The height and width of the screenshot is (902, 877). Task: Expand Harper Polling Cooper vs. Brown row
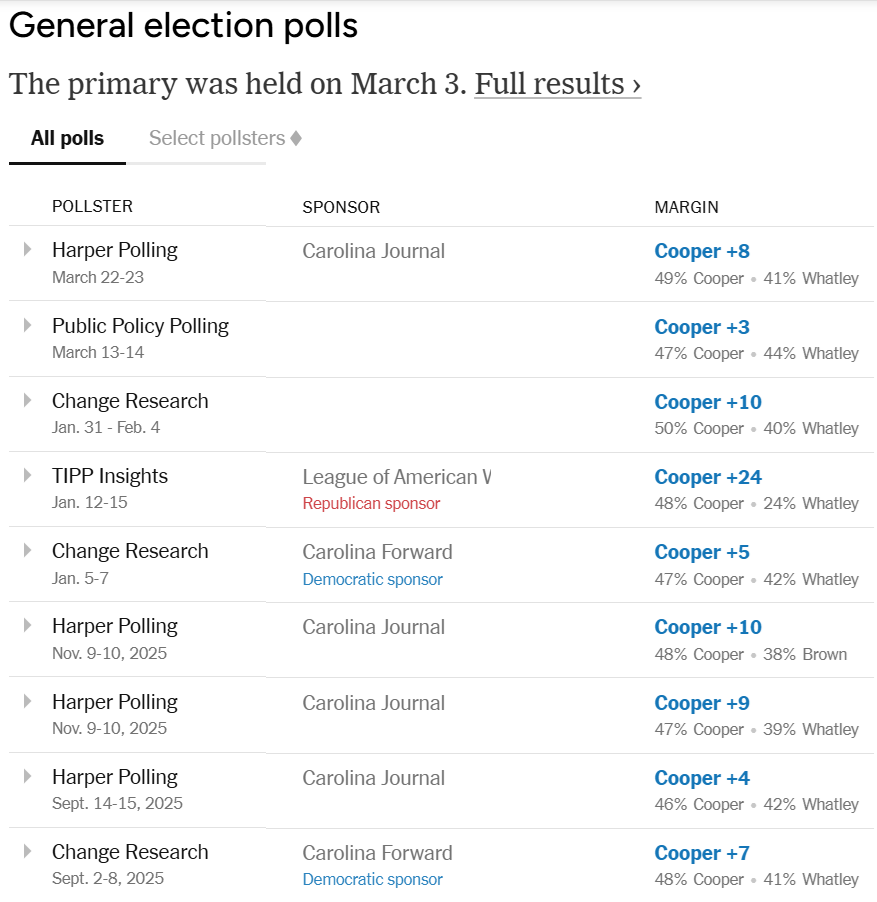click(x=28, y=625)
